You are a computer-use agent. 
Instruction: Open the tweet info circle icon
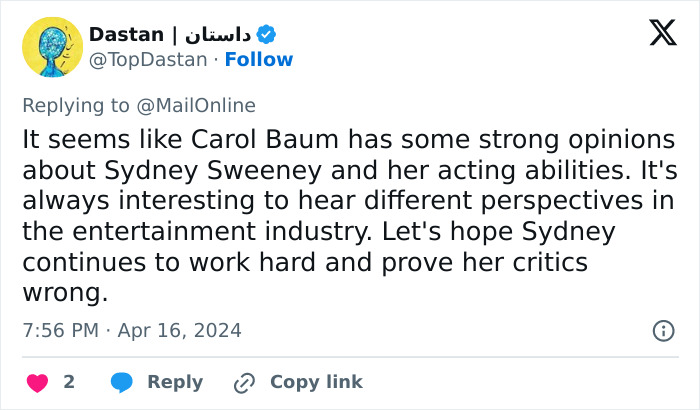[x=662, y=330]
